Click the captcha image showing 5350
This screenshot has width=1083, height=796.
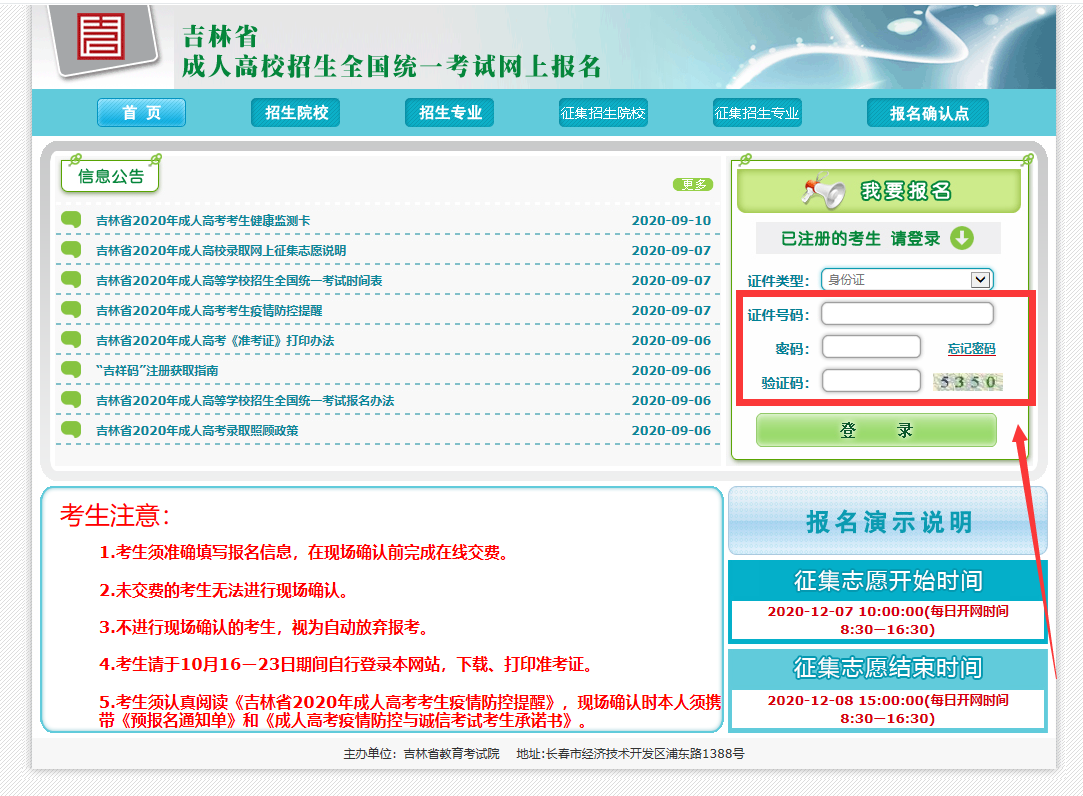coord(966,381)
